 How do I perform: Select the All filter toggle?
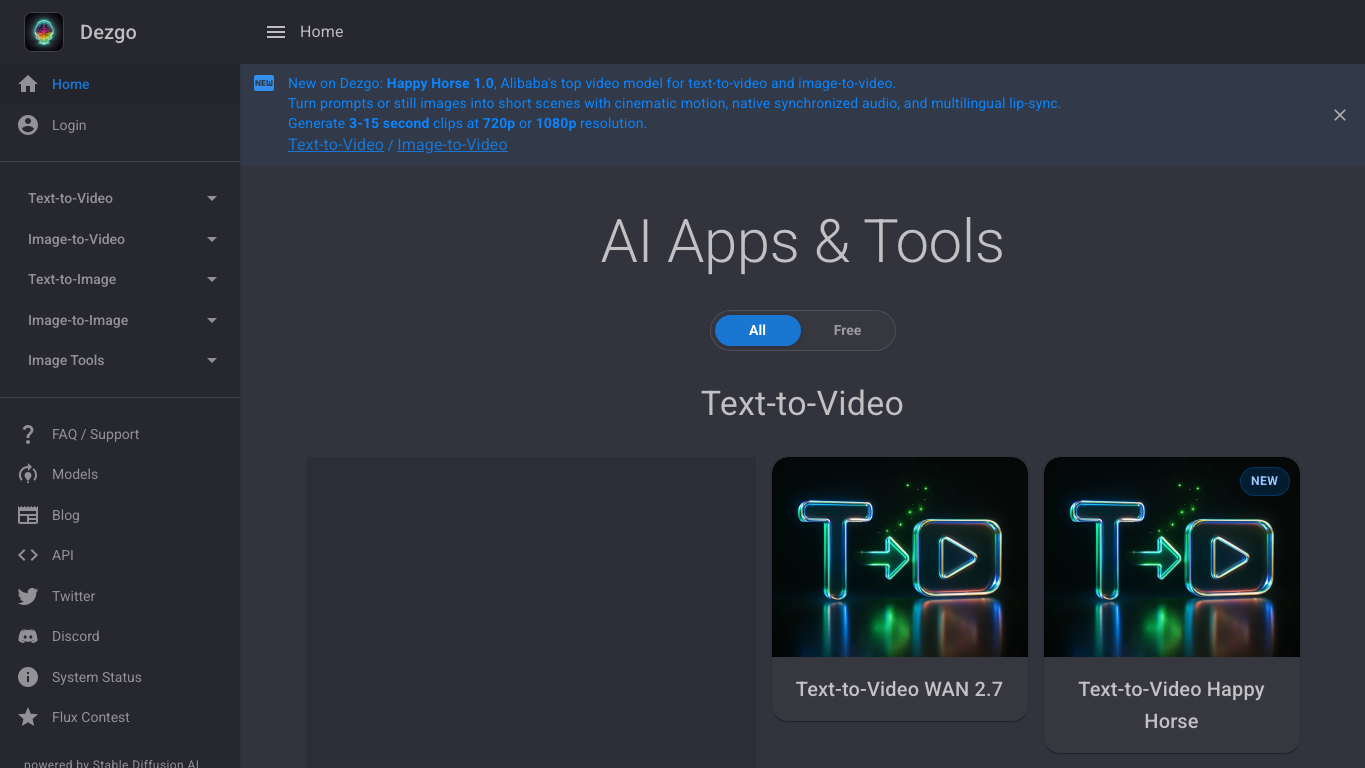pyautogui.click(x=757, y=330)
